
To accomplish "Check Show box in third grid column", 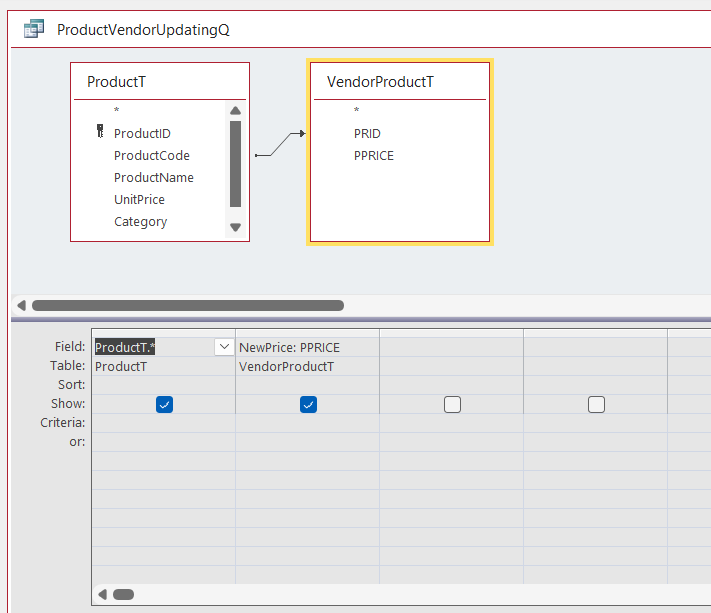I will pos(452,404).
